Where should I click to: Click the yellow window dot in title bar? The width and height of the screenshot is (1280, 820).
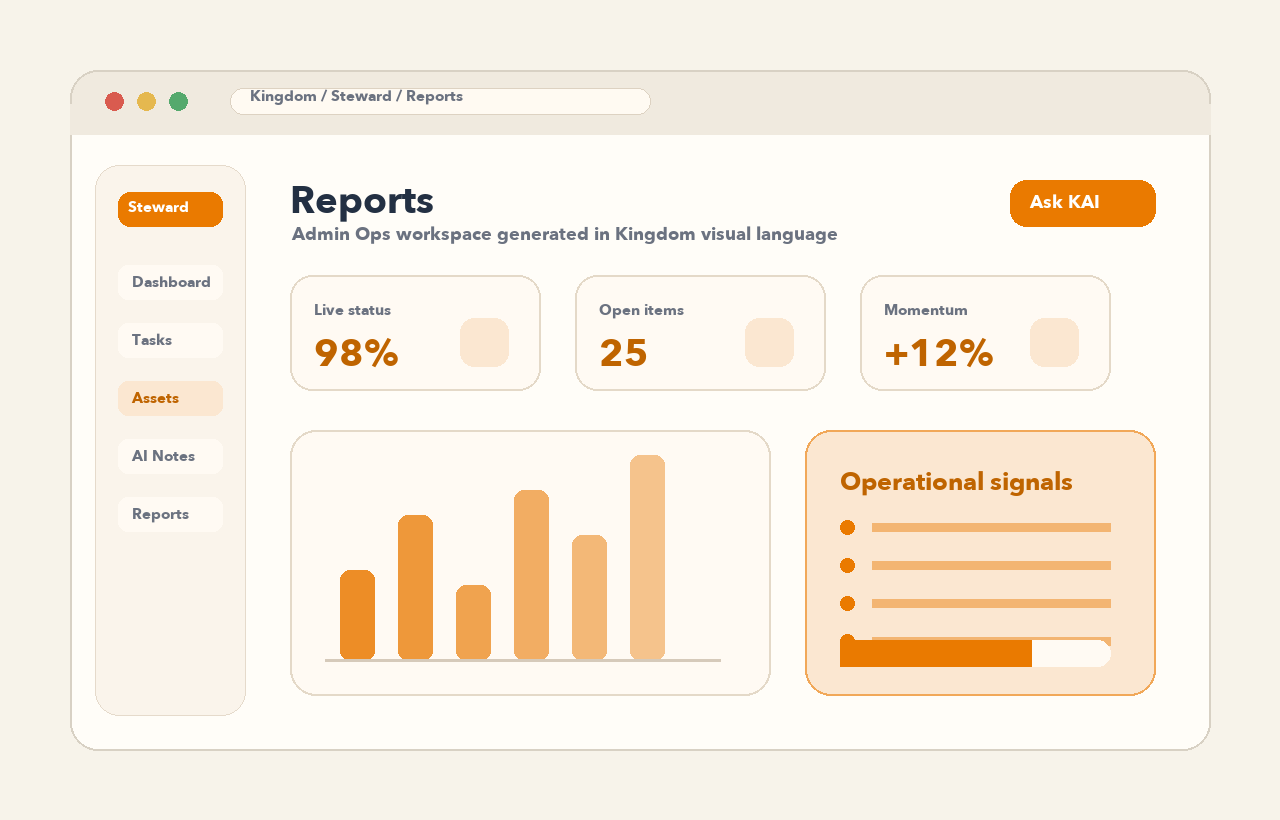[146, 101]
